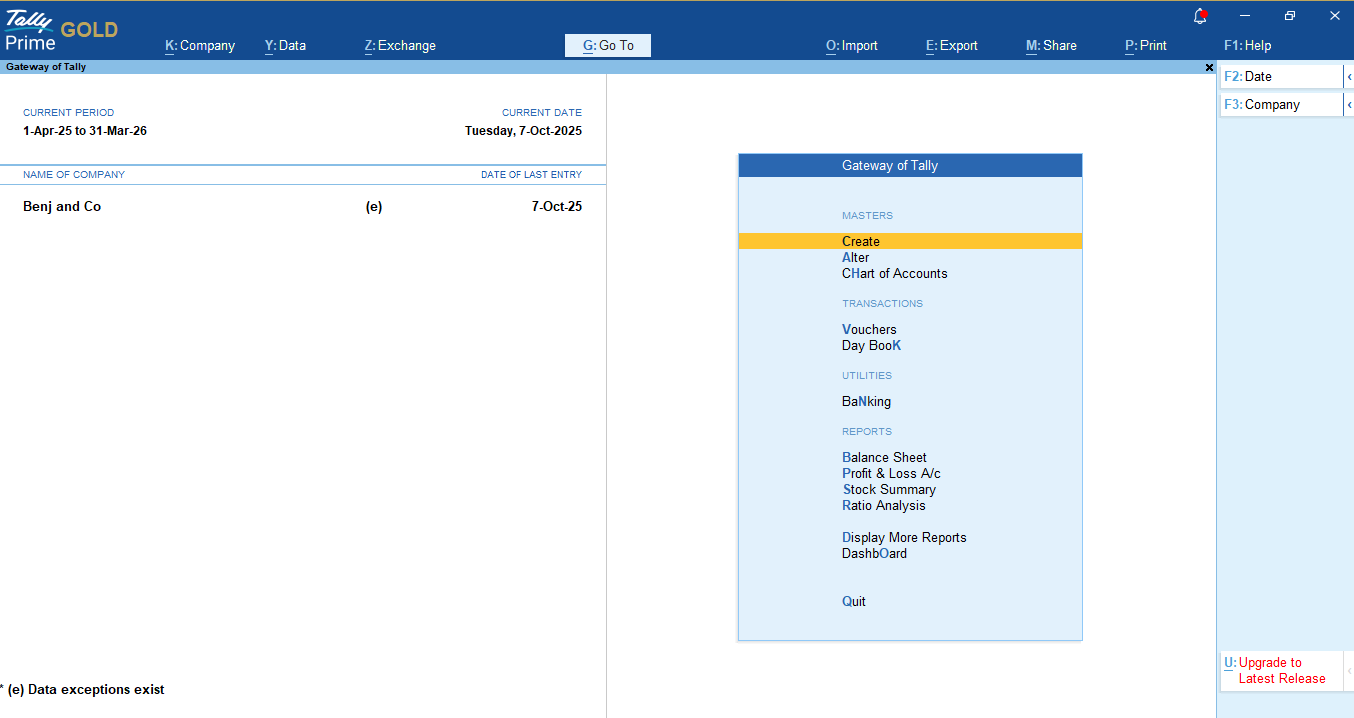Click the TallyPrime Gold logo
The image size is (1354, 718).
click(x=61, y=29)
